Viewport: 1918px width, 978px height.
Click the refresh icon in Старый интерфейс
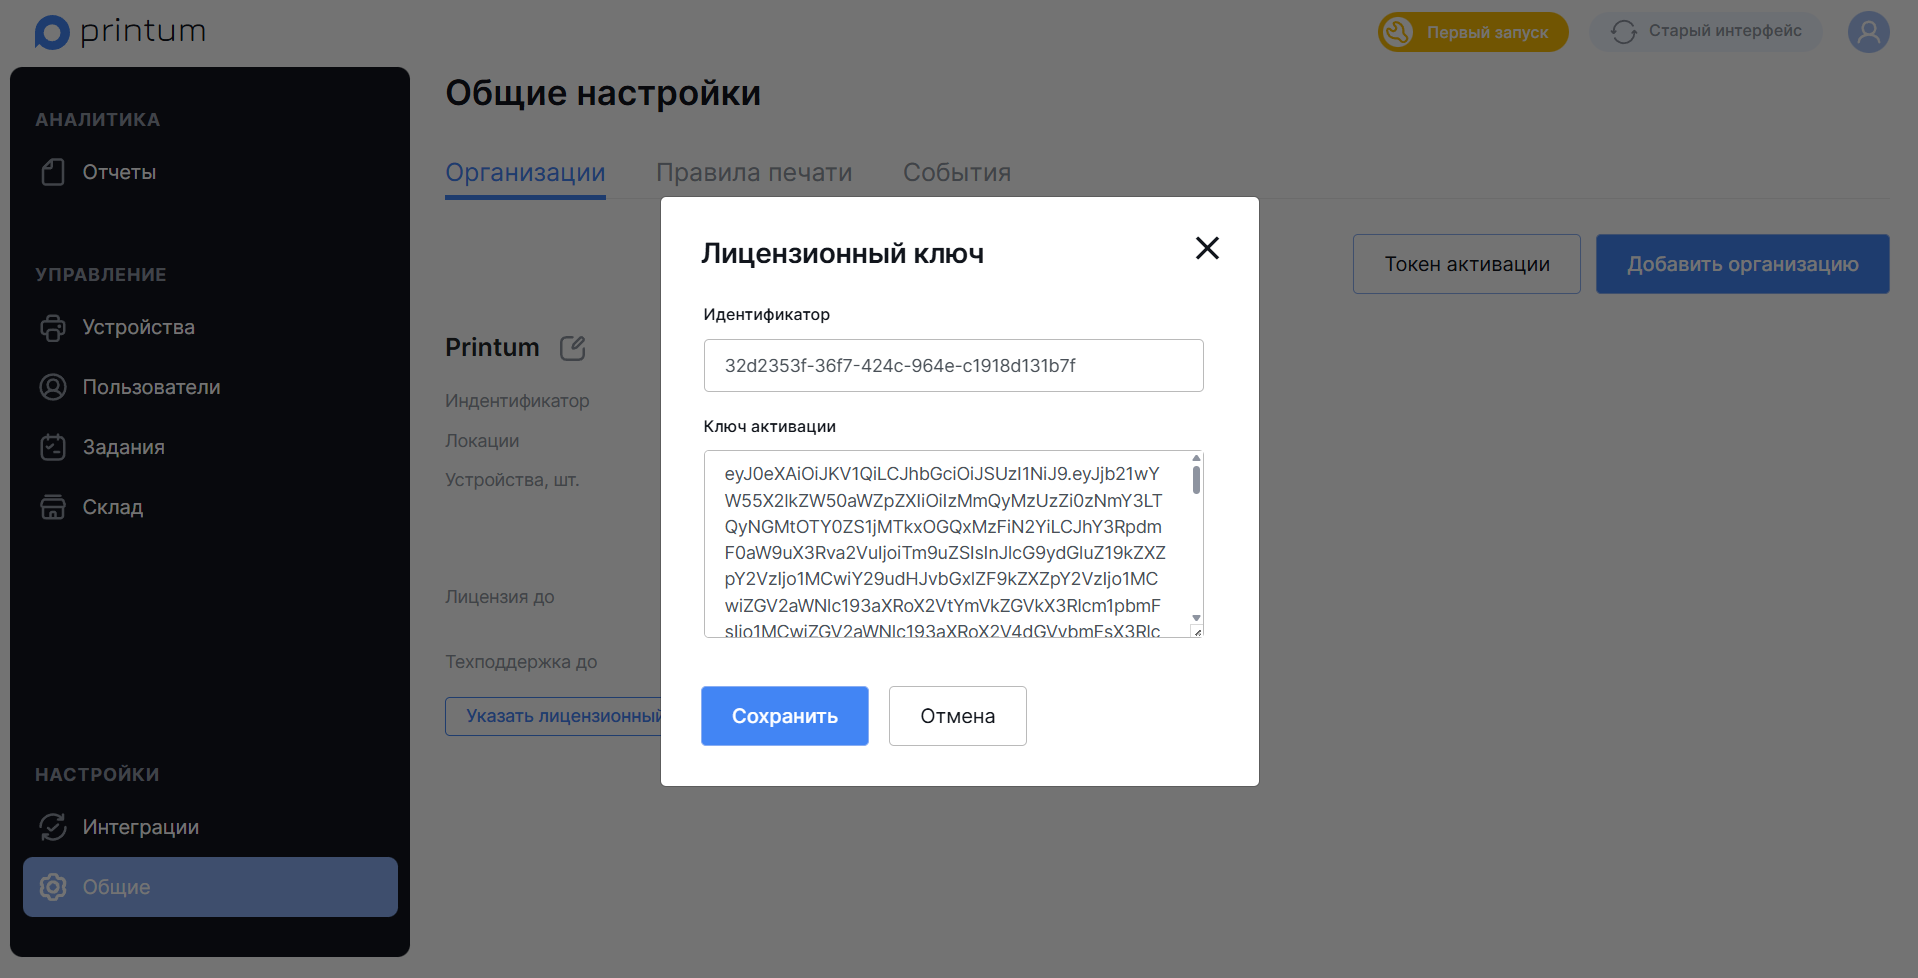[1624, 32]
